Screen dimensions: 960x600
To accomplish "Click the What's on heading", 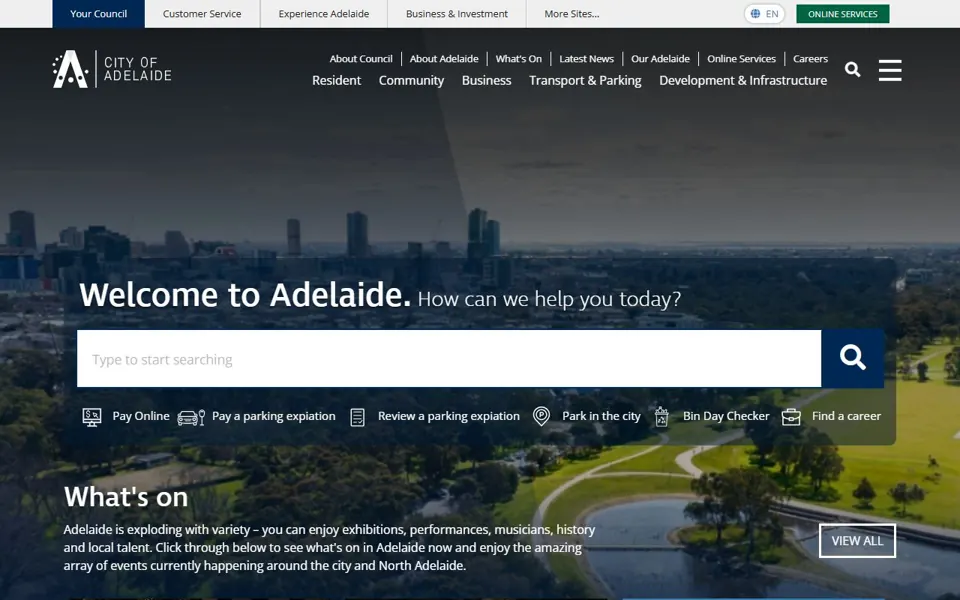I will (126, 497).
